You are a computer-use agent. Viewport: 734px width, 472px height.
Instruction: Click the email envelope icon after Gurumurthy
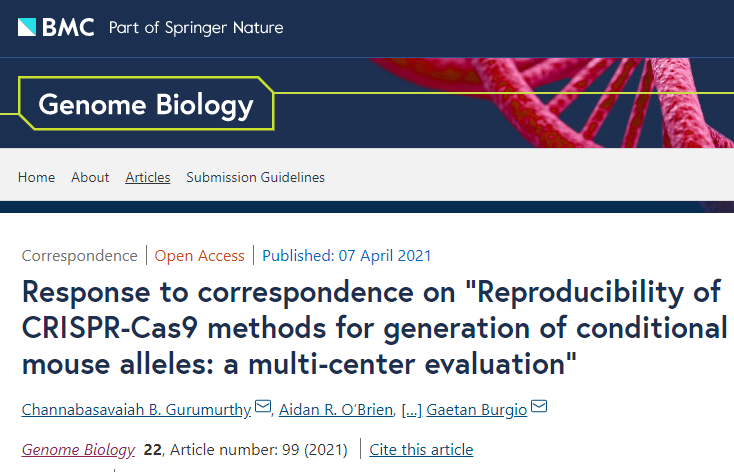point(263,406)
